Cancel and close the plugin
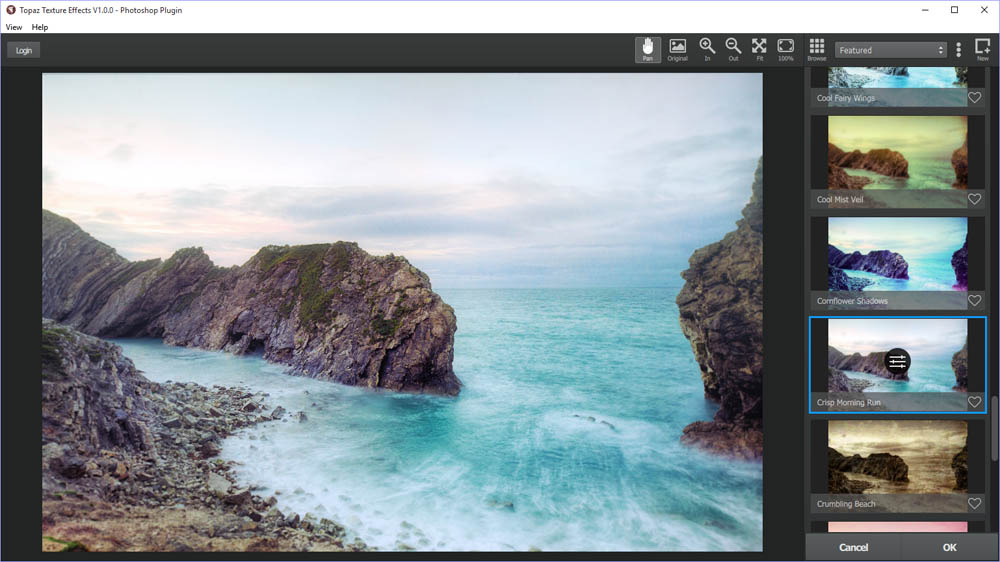 pyautogui.click(x=853, y=547)
